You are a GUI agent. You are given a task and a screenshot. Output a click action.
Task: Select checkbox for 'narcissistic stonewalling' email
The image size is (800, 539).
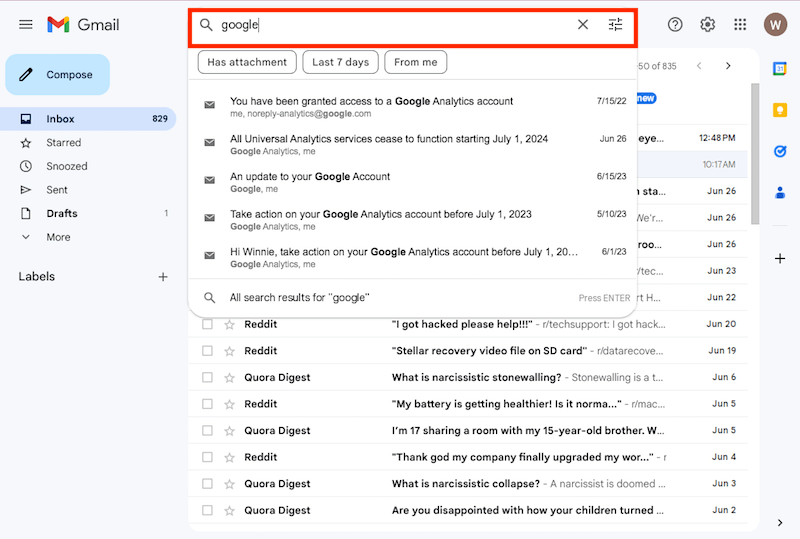[x=207, y=377]
